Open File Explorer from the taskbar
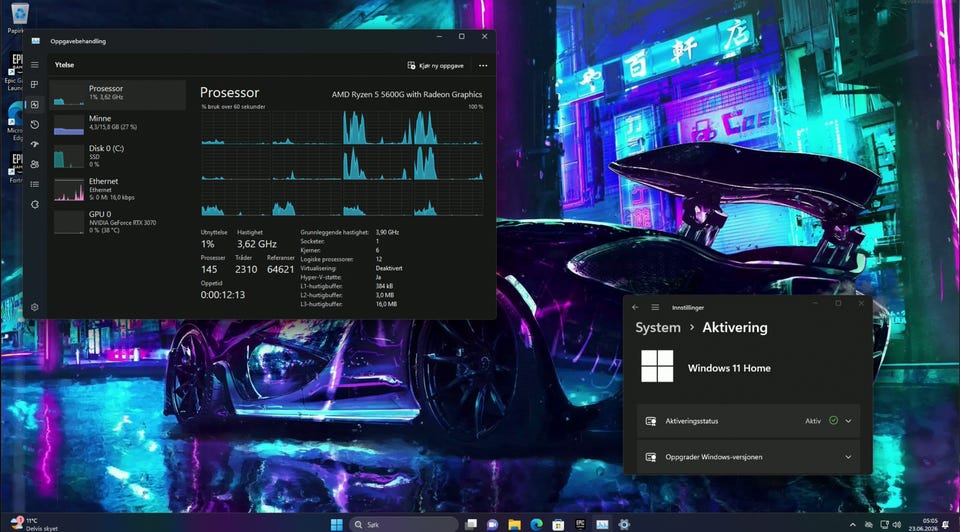Image resolution: width=960 pixels, height=532 pixels. tap(514, 525)
